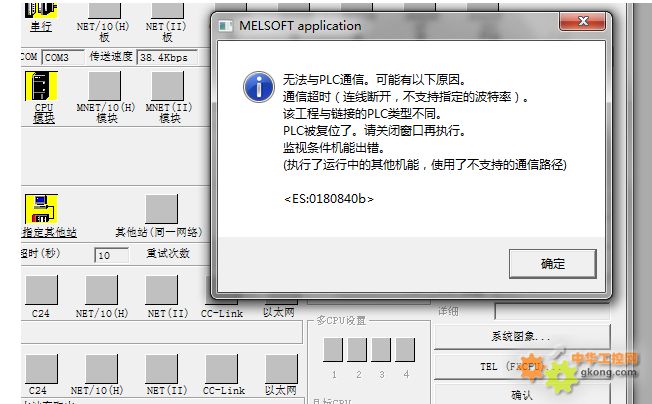Screen dimensions: 652x404
Task: Click the COM3 port field
Action: click(63, 57)
